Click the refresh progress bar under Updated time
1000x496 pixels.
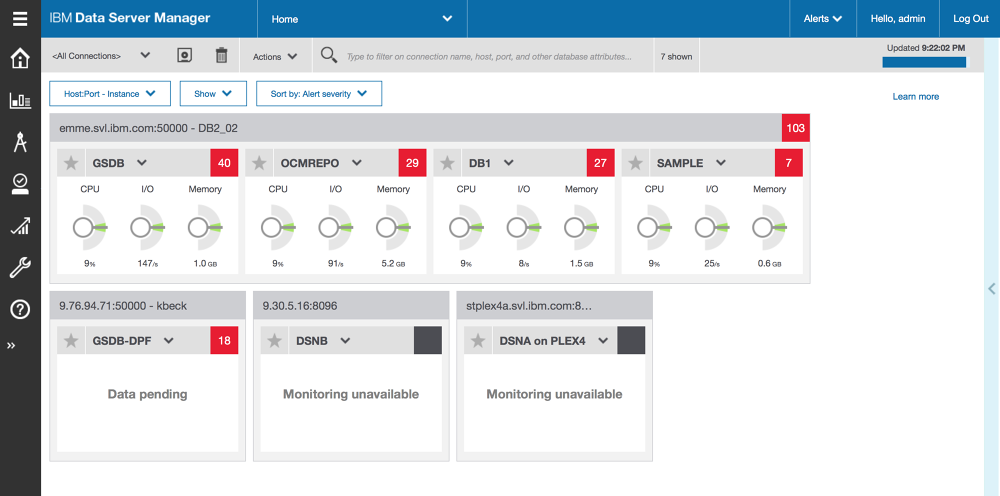[924, 62]
